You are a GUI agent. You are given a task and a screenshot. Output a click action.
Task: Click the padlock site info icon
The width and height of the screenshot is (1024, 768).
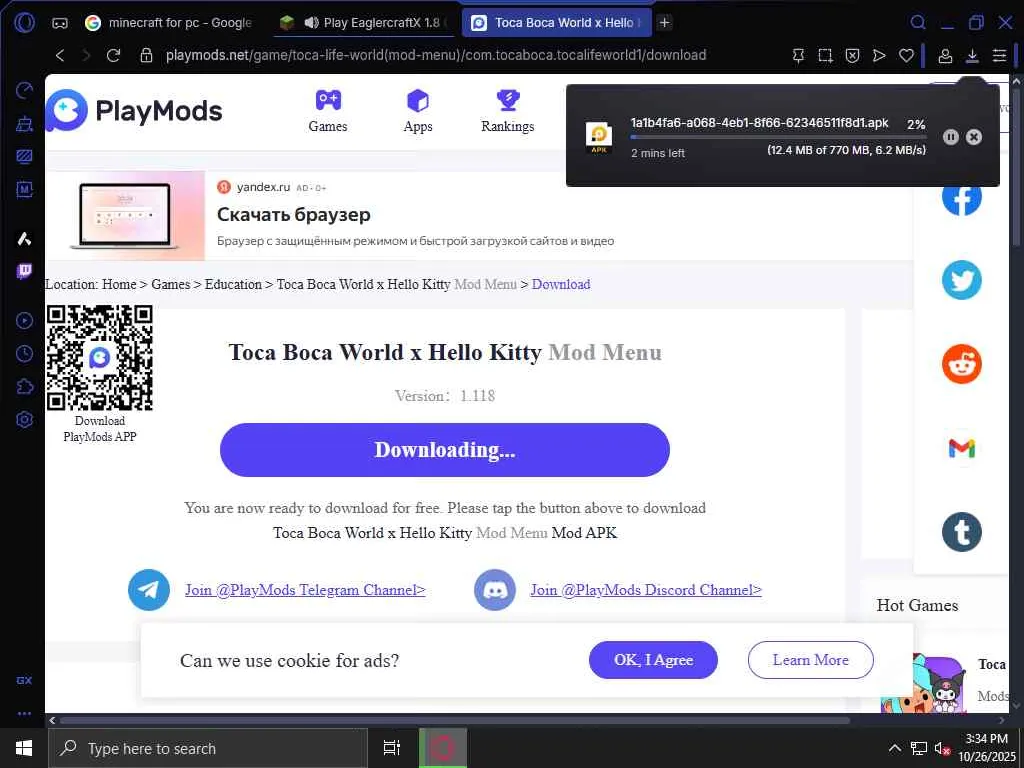point(146,56)
